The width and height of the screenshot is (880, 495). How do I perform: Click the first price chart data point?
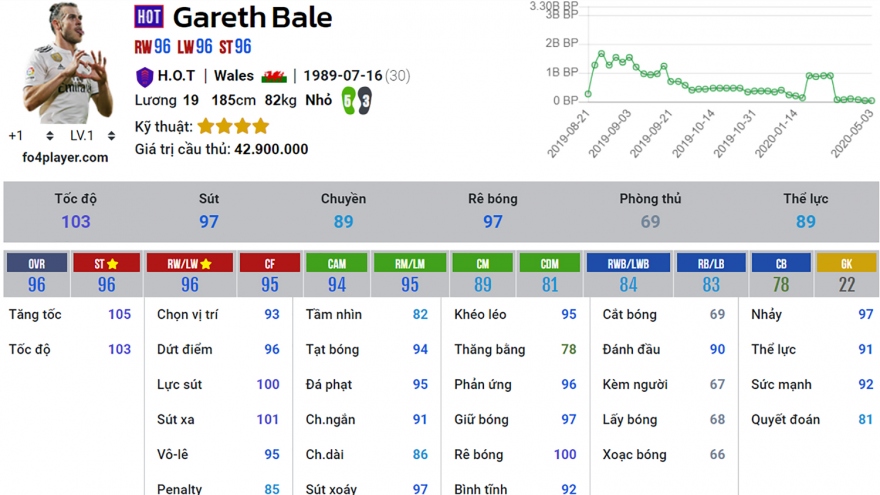[588, 94]
